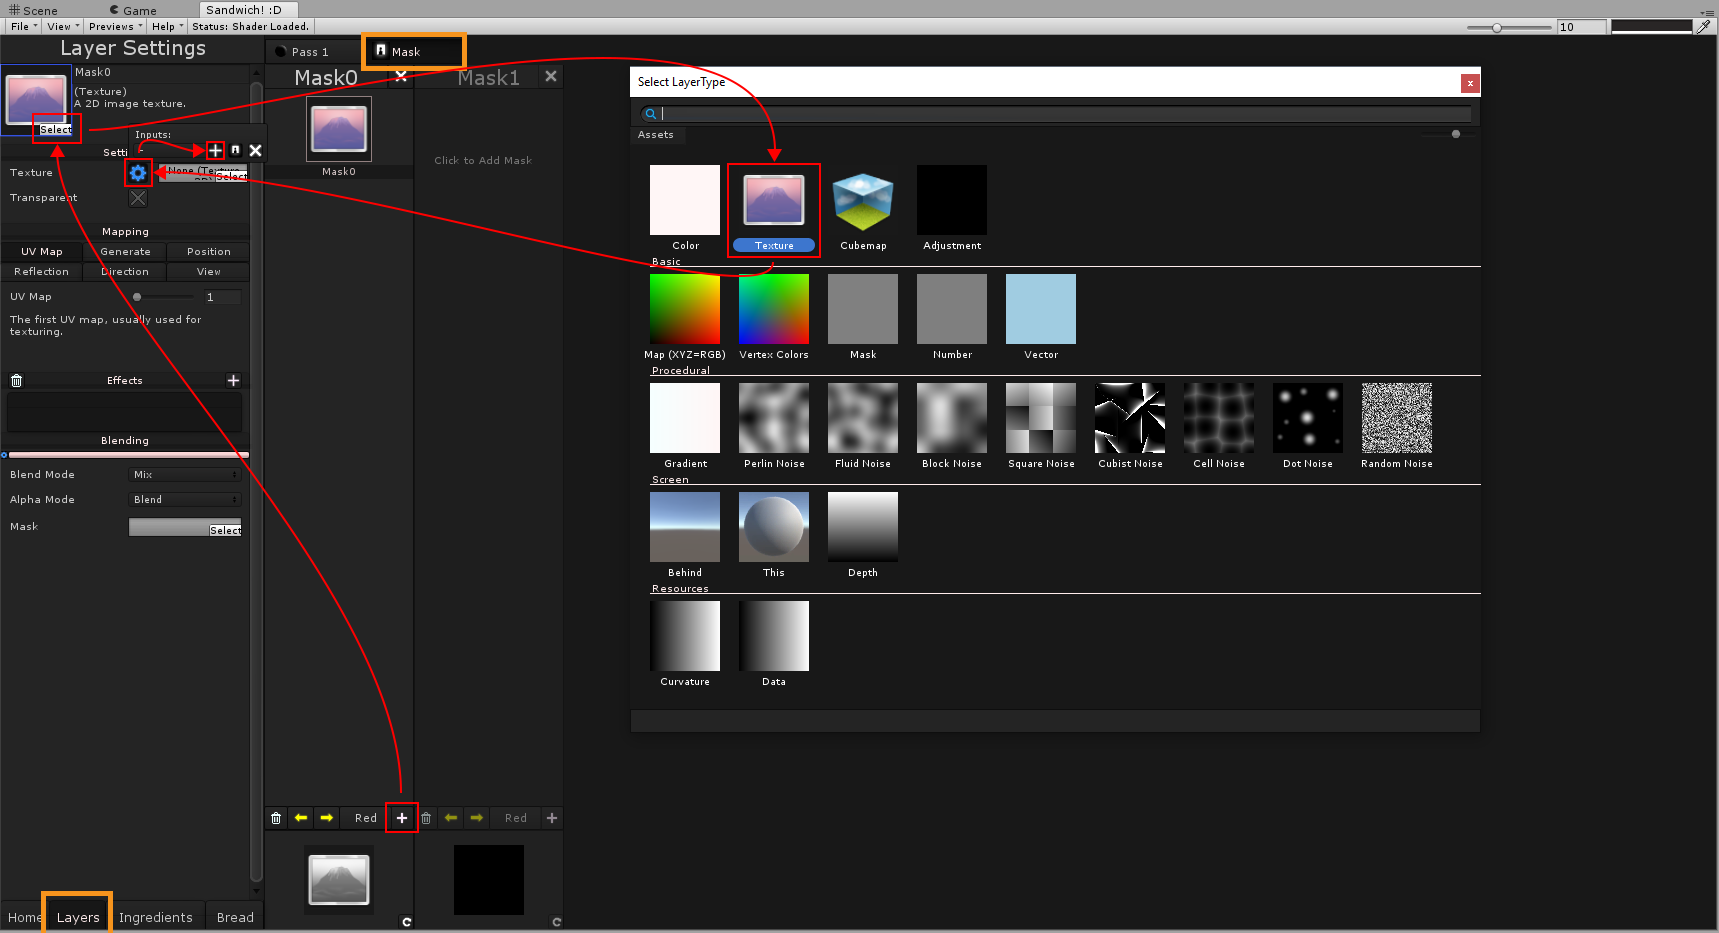Choose the Color layer type

click(x=685, y=208)
